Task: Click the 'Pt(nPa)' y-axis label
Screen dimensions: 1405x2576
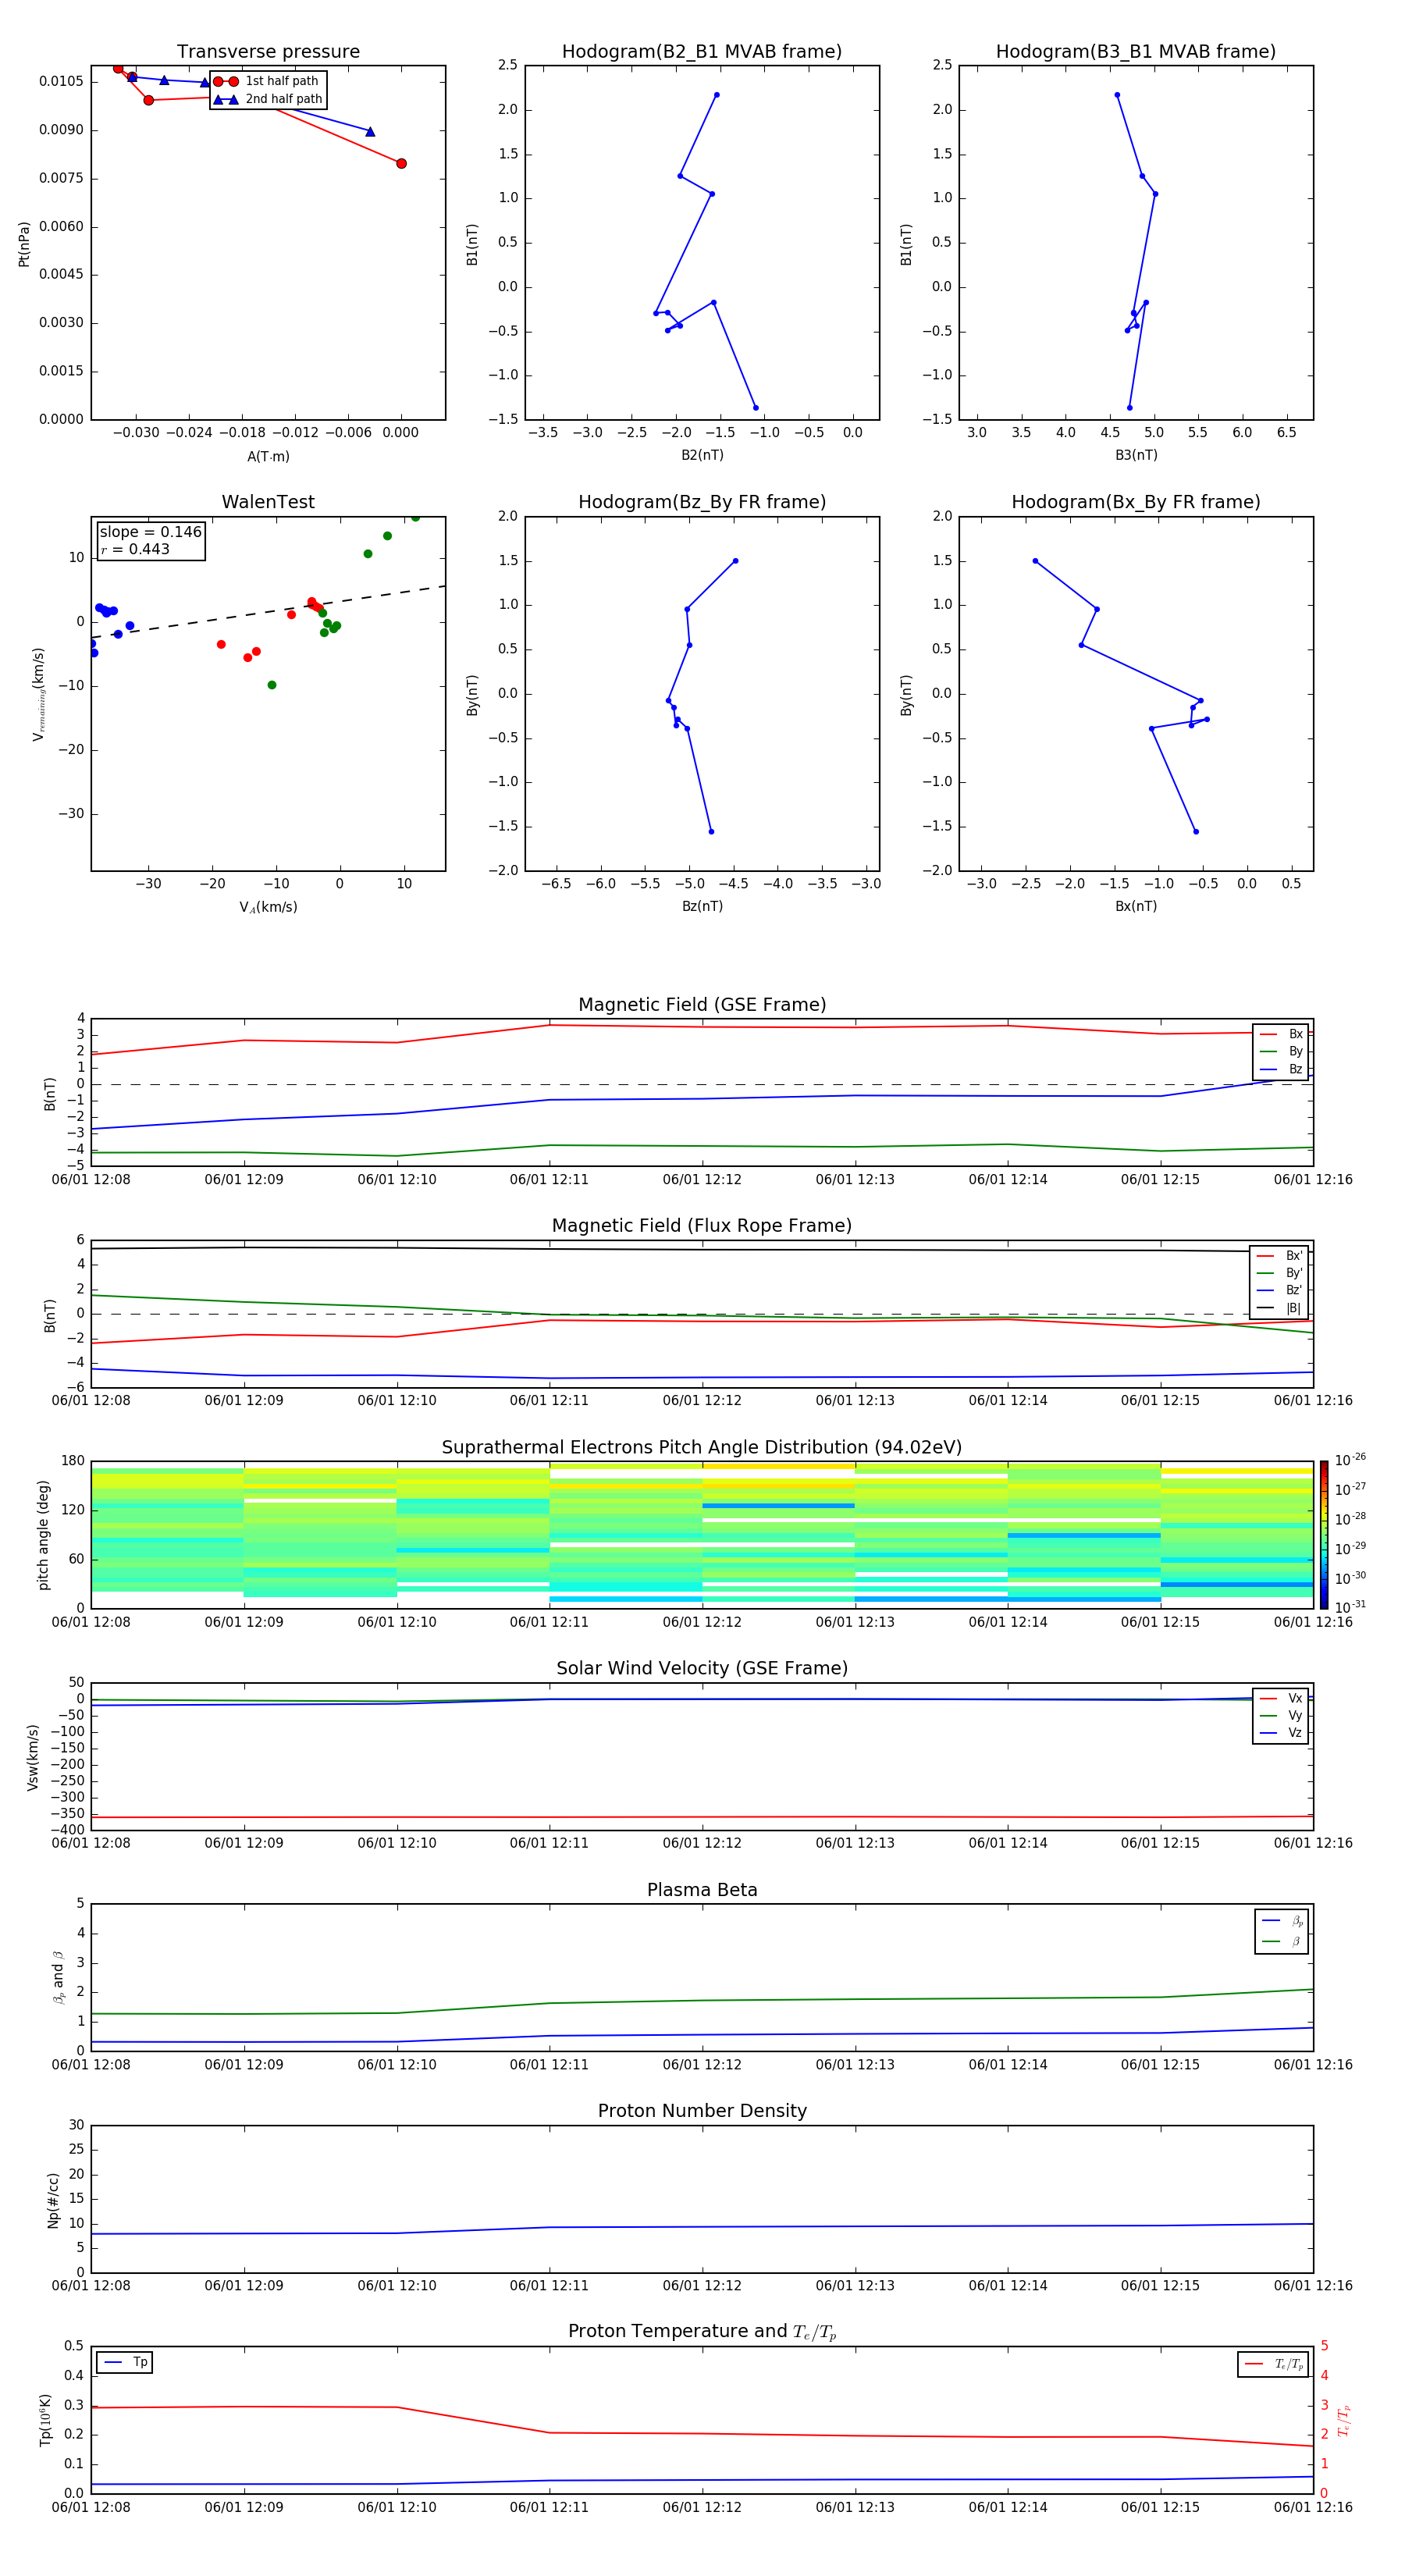Action: pos(24,244)
